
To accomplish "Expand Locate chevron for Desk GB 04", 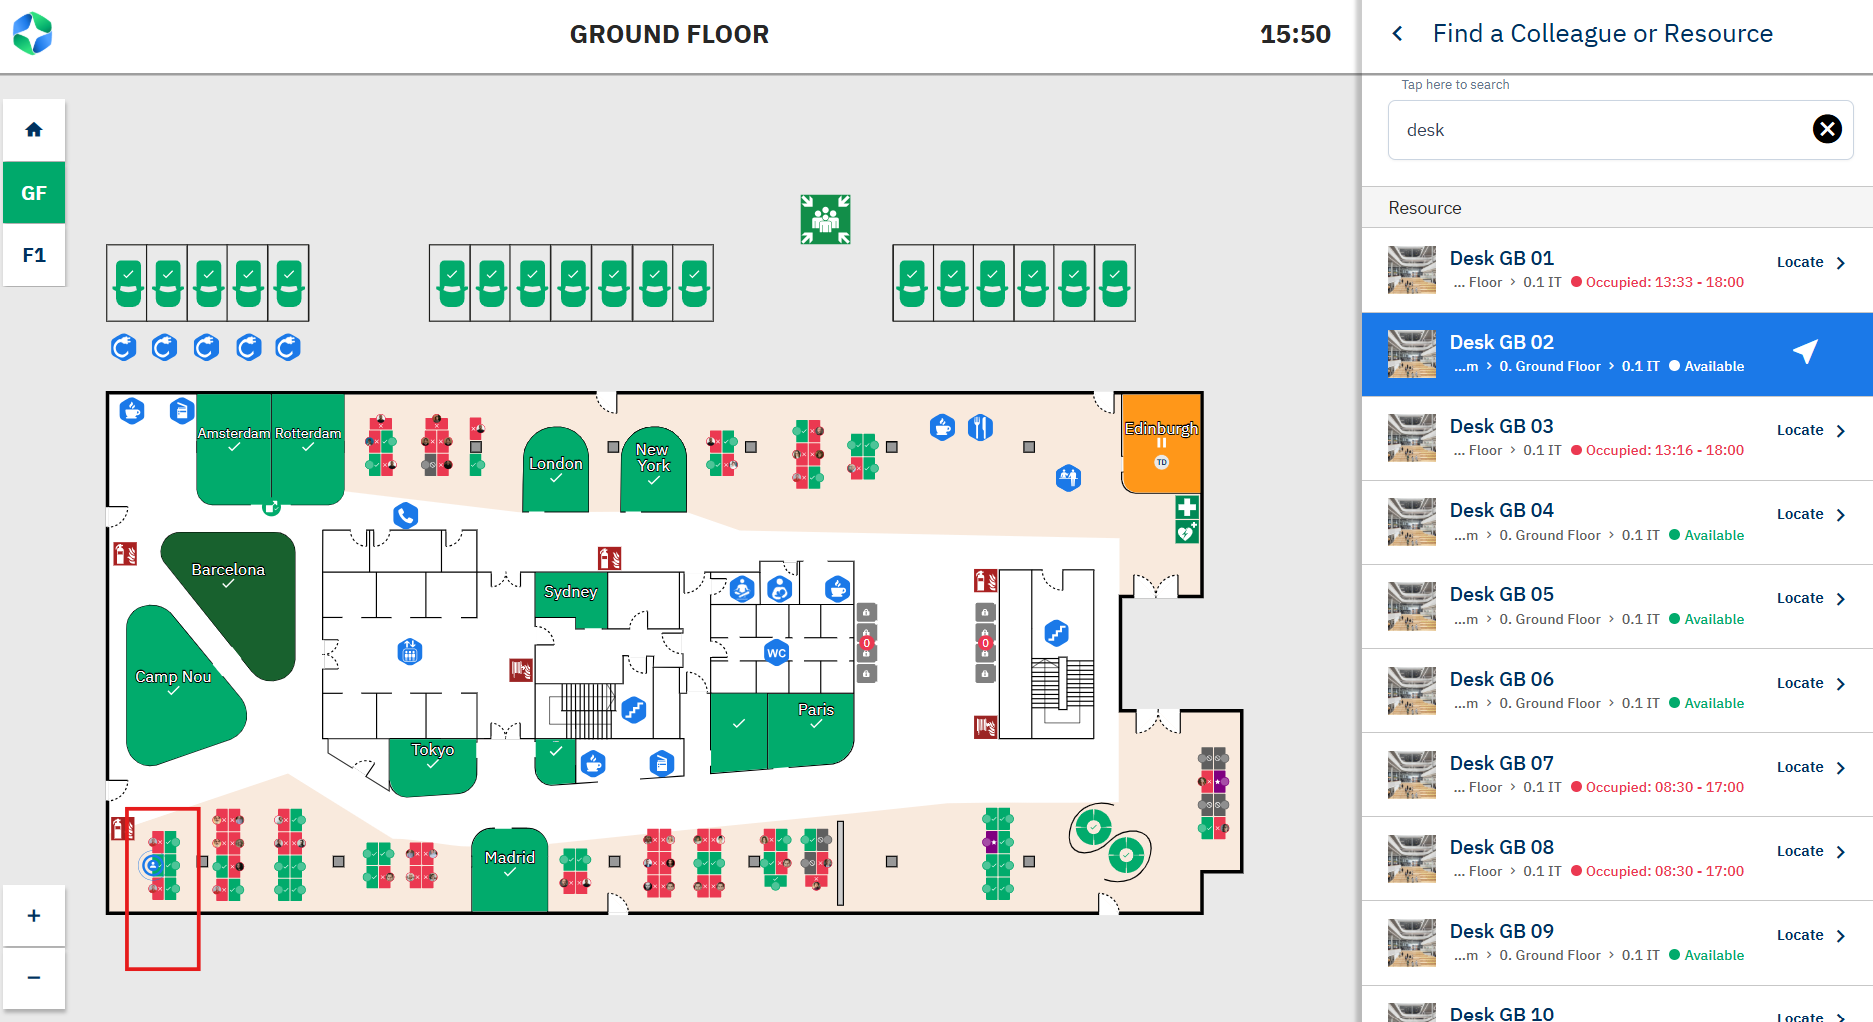I will point(1840,515).
